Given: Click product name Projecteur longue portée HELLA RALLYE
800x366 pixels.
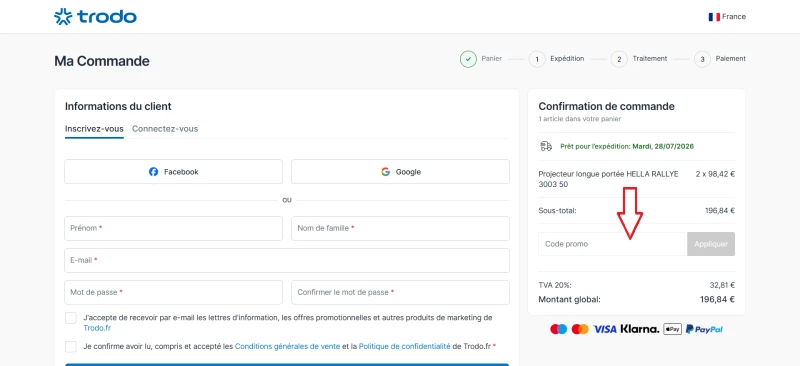Looking at the screenshot, I should (x=608, y=179).
